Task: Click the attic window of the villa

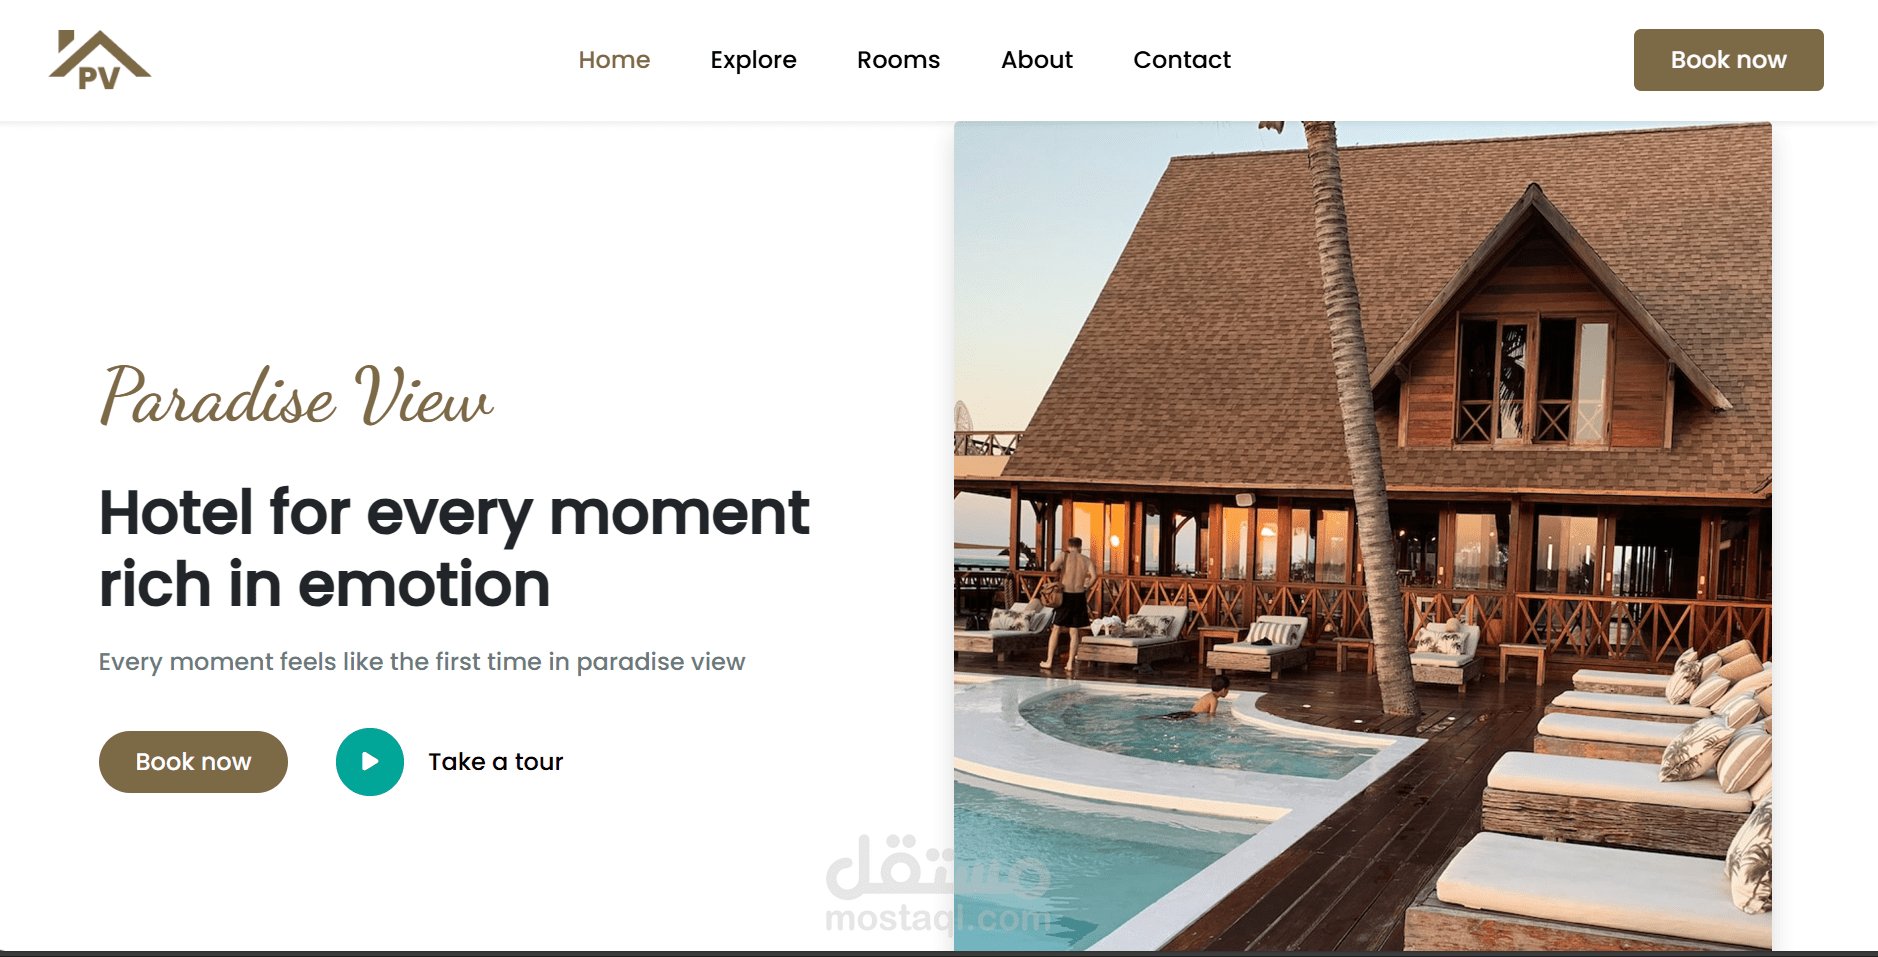Action: point(1535,380)
